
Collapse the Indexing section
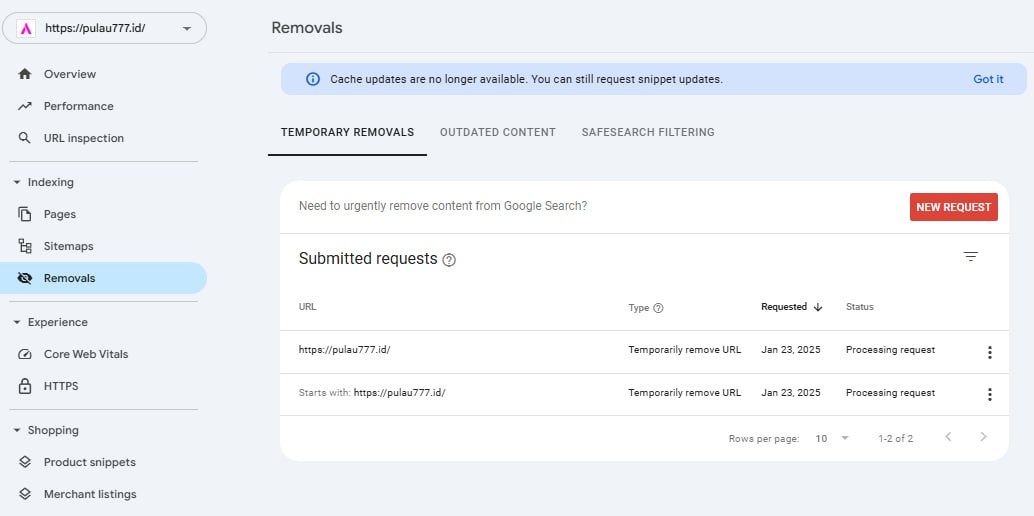pyautogui.click(x=17, y=182)
